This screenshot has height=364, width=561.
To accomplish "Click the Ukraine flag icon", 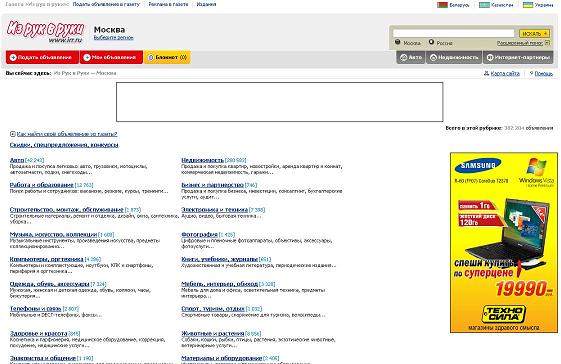I will click(528, 5).
